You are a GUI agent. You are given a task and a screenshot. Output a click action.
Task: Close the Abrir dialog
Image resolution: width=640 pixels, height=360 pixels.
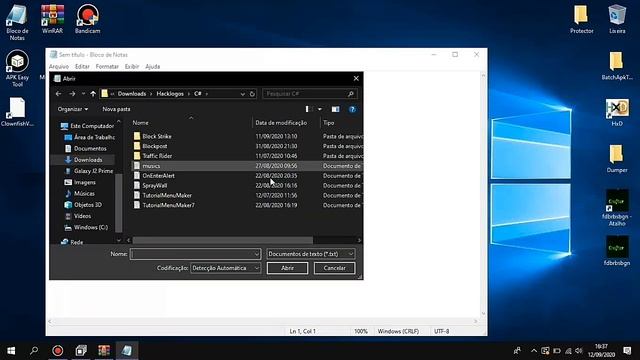(356, 78)
